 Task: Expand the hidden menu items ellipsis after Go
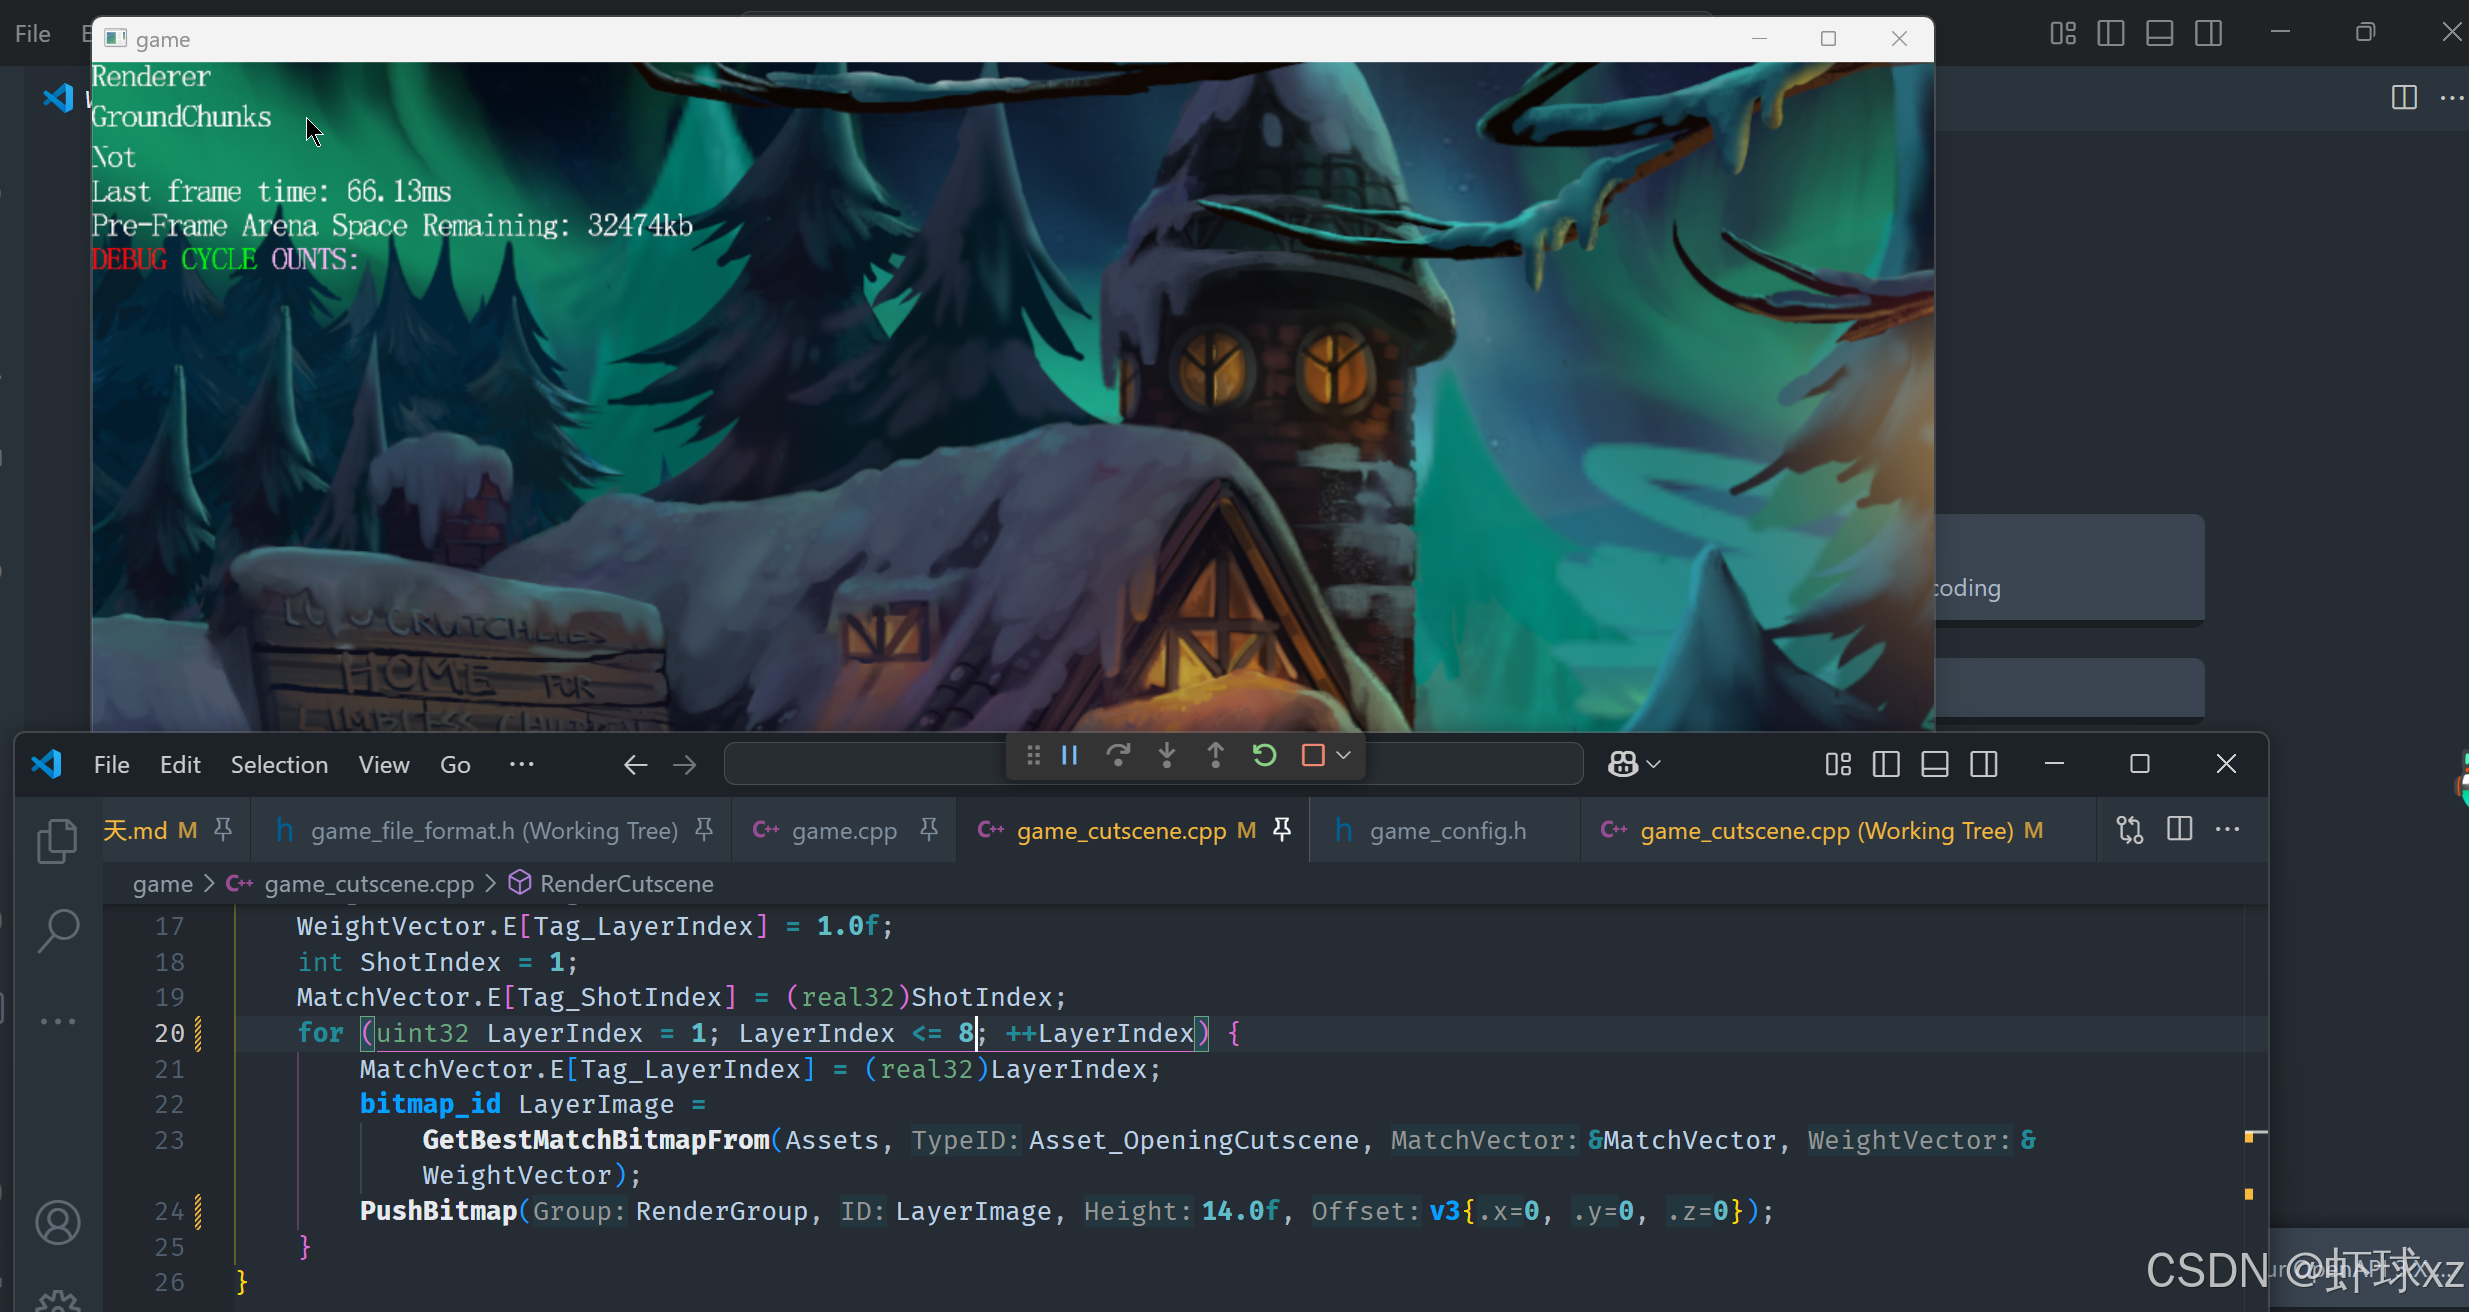click(521, 765)
